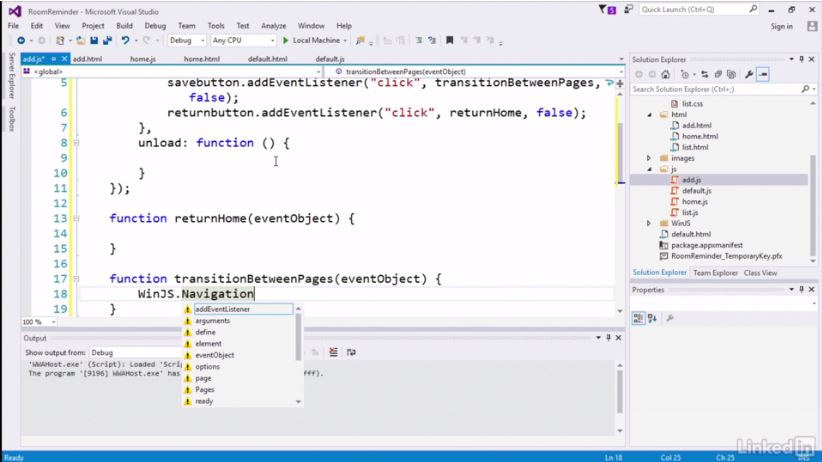The image size is (822, 462).
Task: Open the Show output from Debug dropdown
Action: pyautogui.click(x=135, y=352)
